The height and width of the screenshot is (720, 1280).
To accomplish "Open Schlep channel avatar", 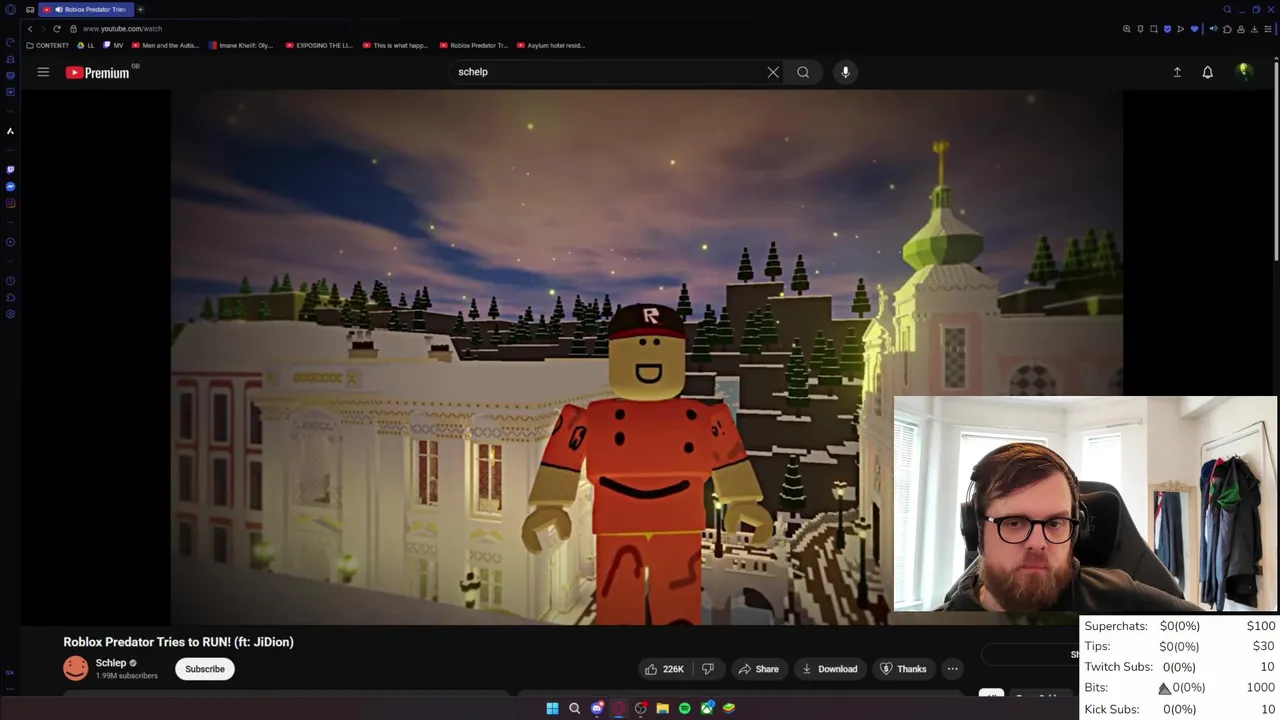I will [76, 668].
